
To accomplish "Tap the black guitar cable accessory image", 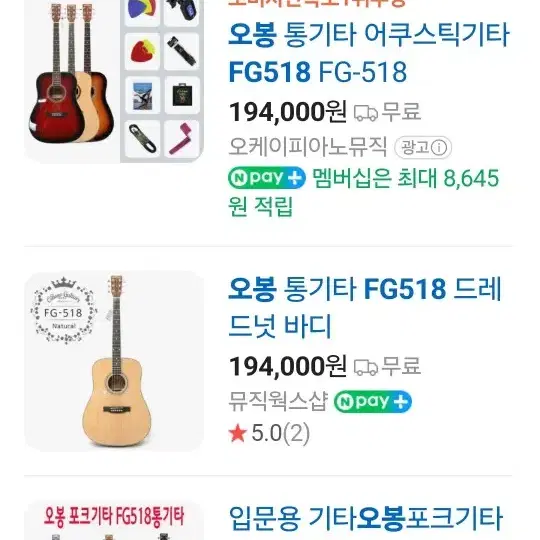I will [142, 139].
